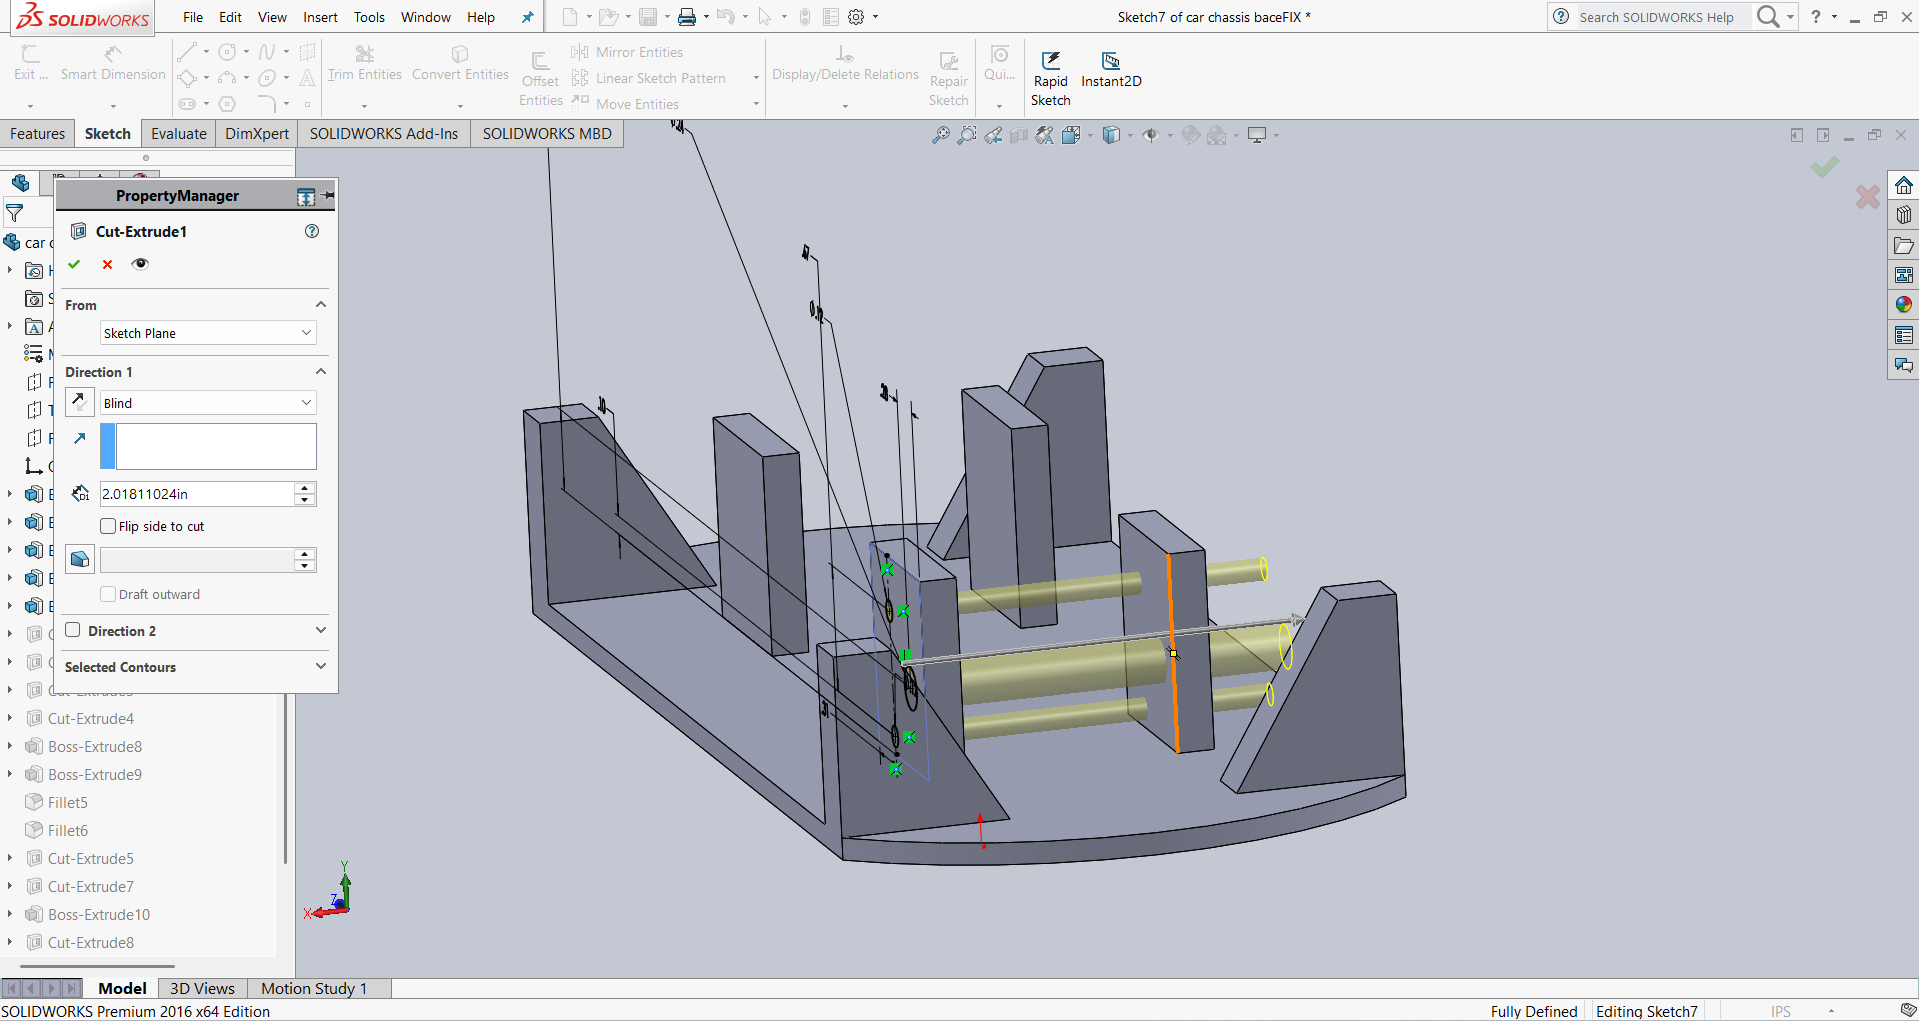Expand Boss-Extrude10 tree node
Viewport: 1919px width, 1021px height.
[10, 914]
